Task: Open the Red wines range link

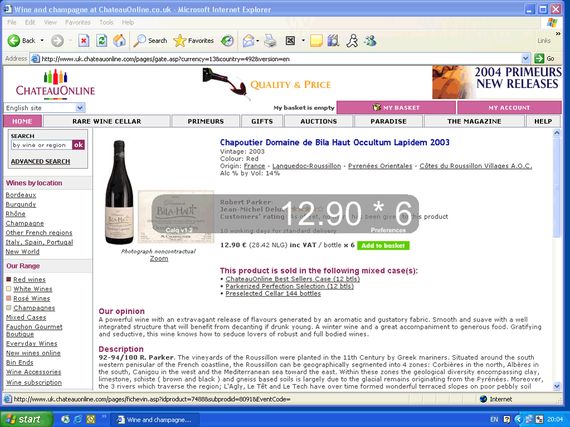Action: tap(29, 279)
